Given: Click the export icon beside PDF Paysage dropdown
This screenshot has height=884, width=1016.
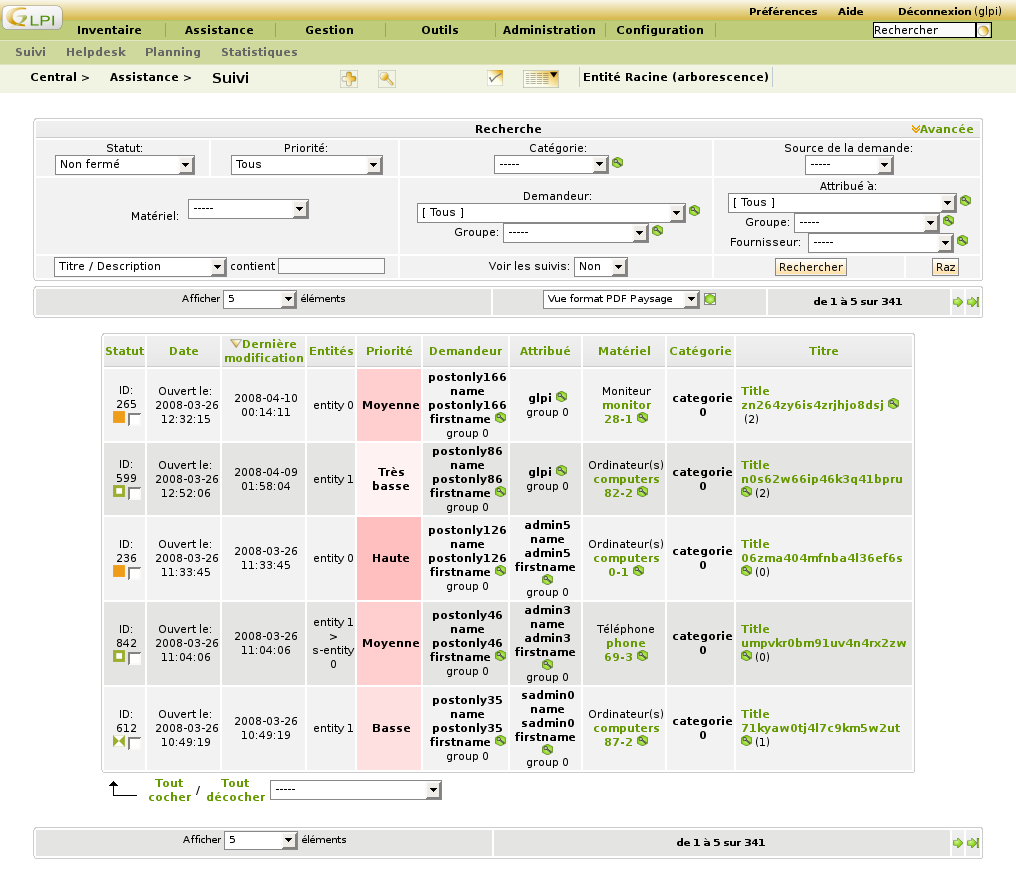Looking at the screenshot, I should pyautogui.click(x=710, y=299).
